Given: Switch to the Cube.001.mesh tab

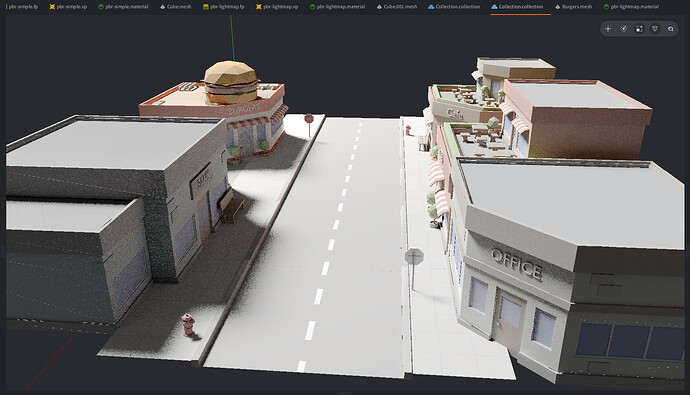Looking at the screenshot, I should pyautogui.click(x=396, y=7).
